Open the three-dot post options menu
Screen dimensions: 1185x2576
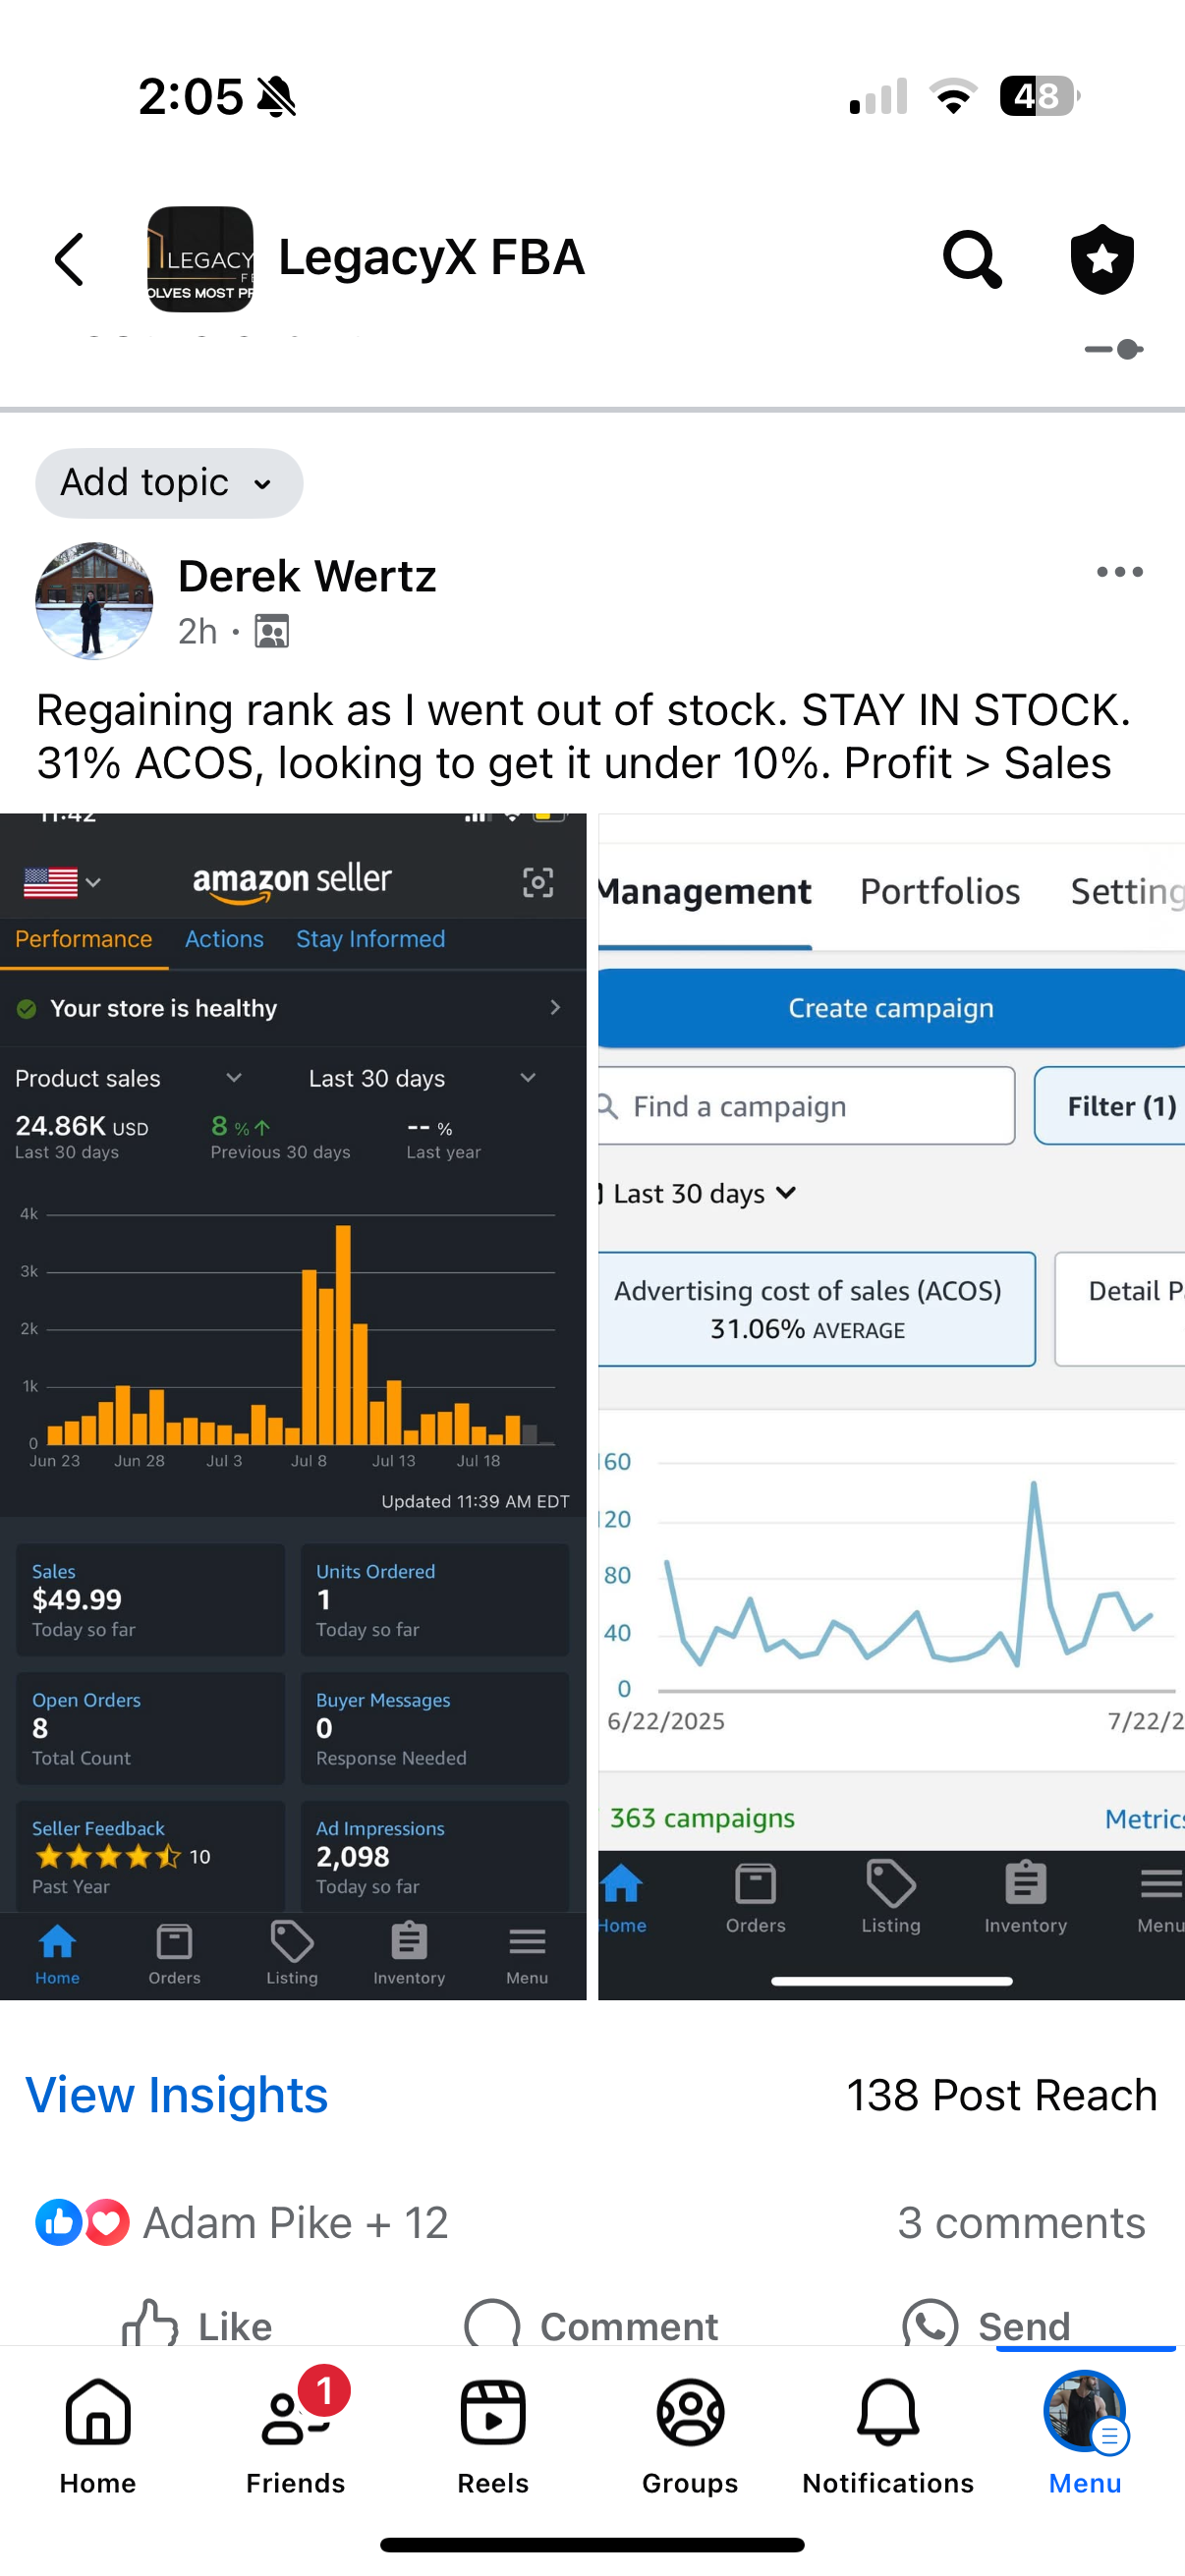[x=1119, y=572]
